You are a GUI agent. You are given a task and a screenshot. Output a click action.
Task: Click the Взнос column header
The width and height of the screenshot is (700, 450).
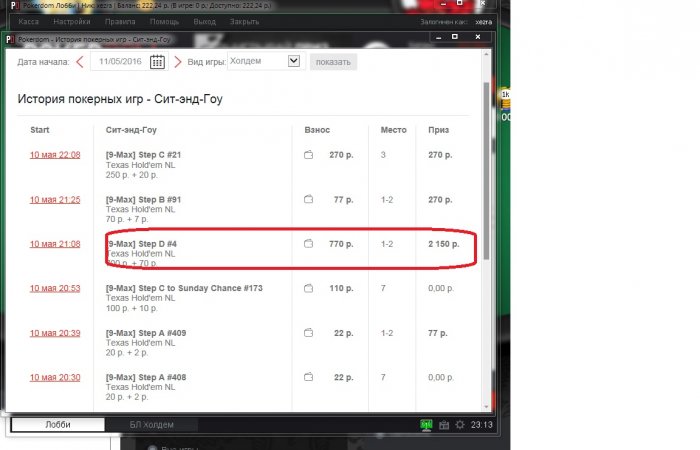tap(317, 130)
